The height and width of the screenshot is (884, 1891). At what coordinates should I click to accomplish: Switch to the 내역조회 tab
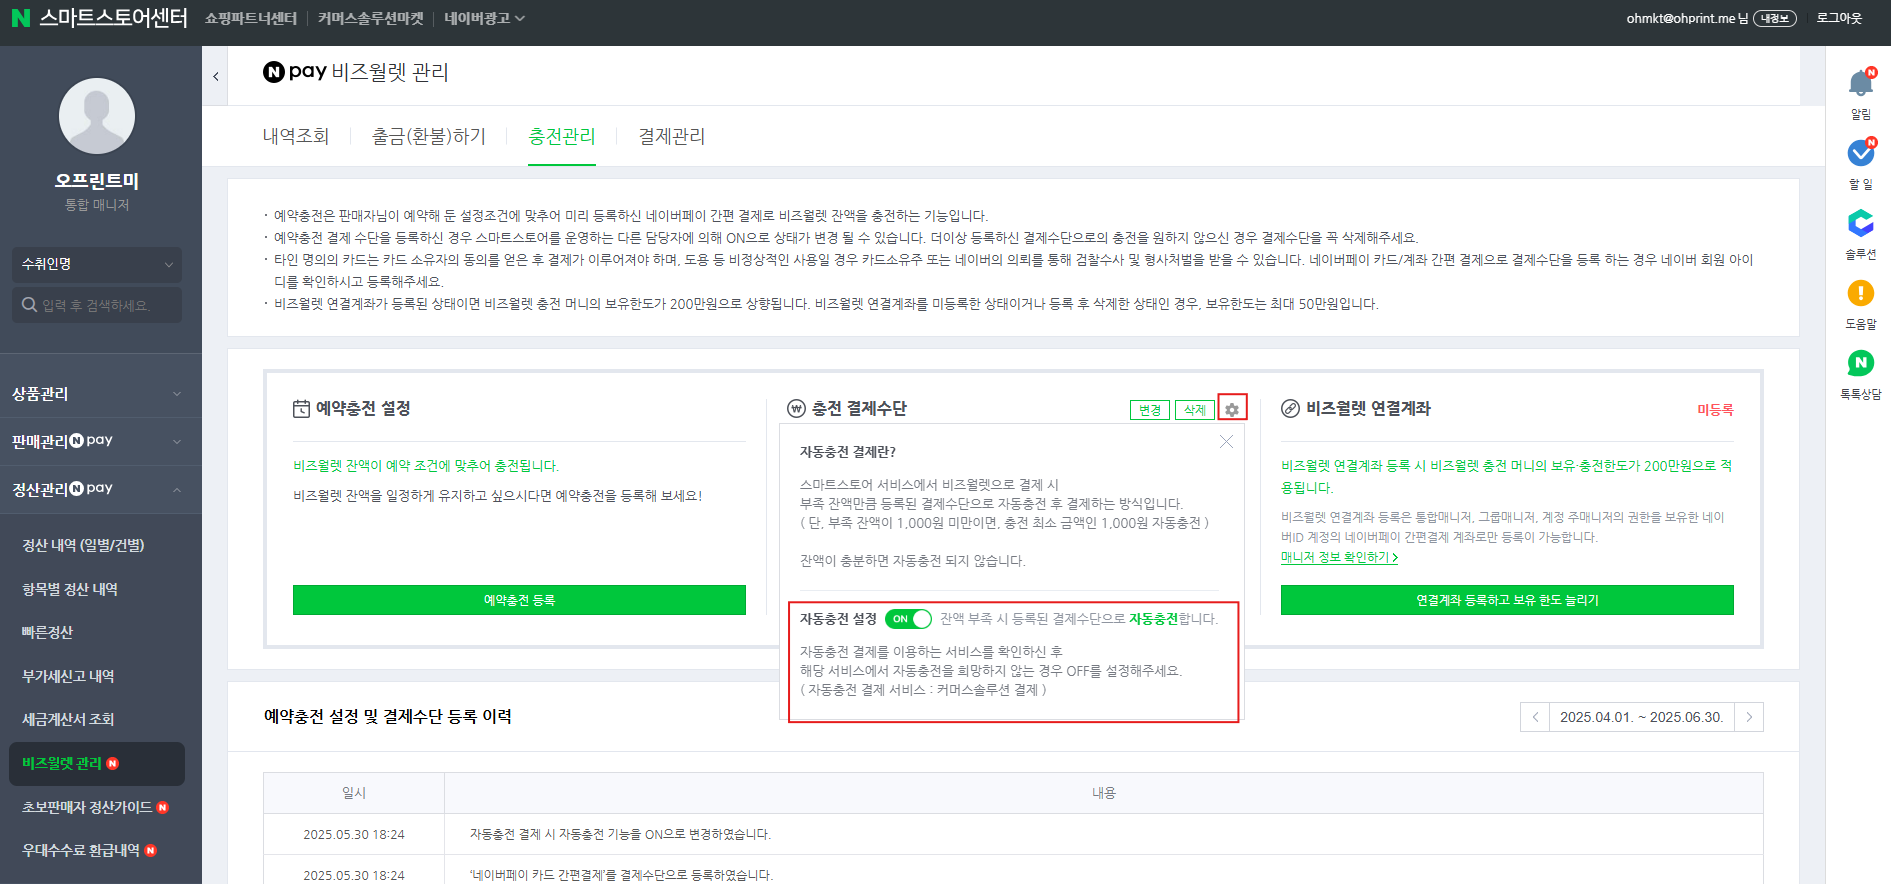[296, 136]
